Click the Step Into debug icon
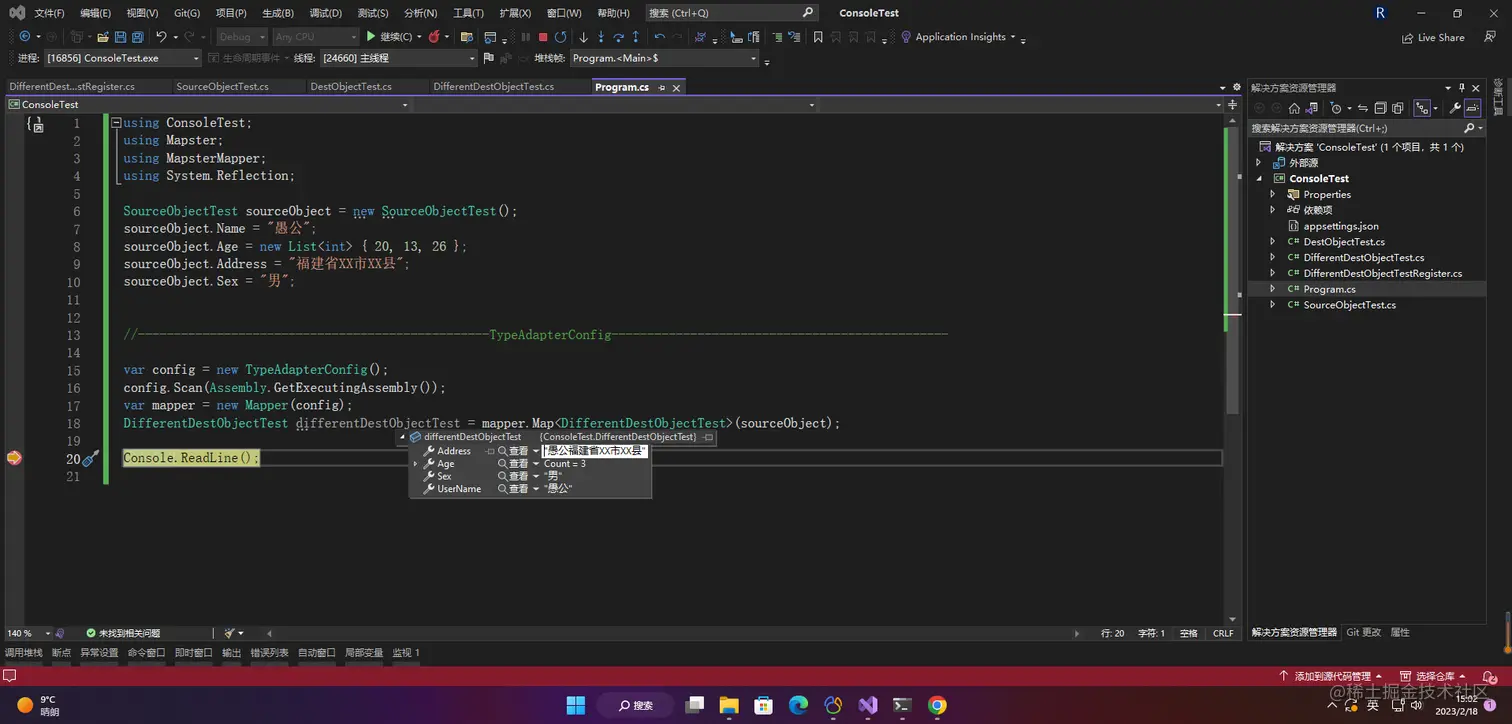 click(601, 37)
